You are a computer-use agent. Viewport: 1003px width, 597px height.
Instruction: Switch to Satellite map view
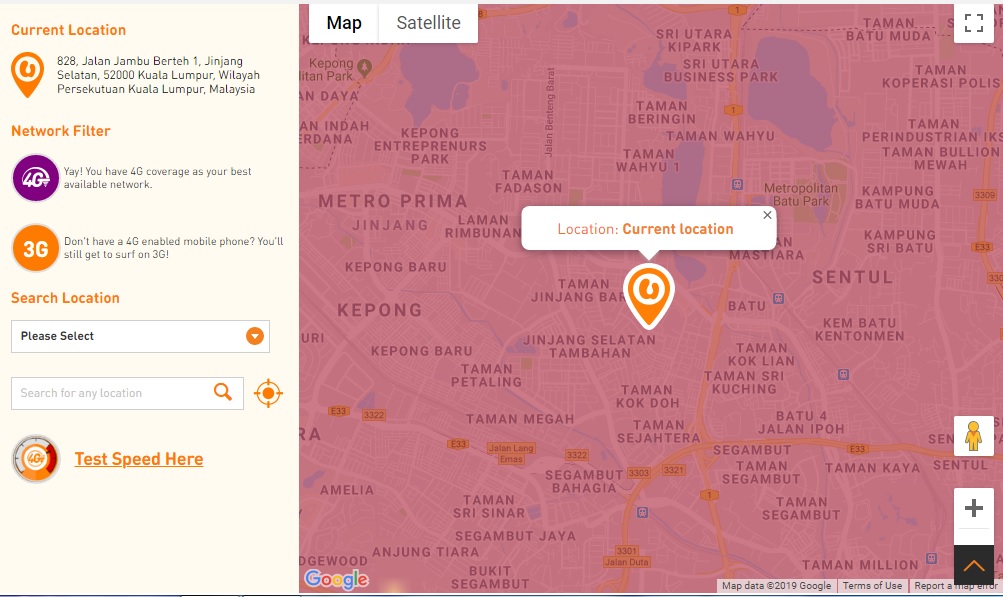pos(428,23)
